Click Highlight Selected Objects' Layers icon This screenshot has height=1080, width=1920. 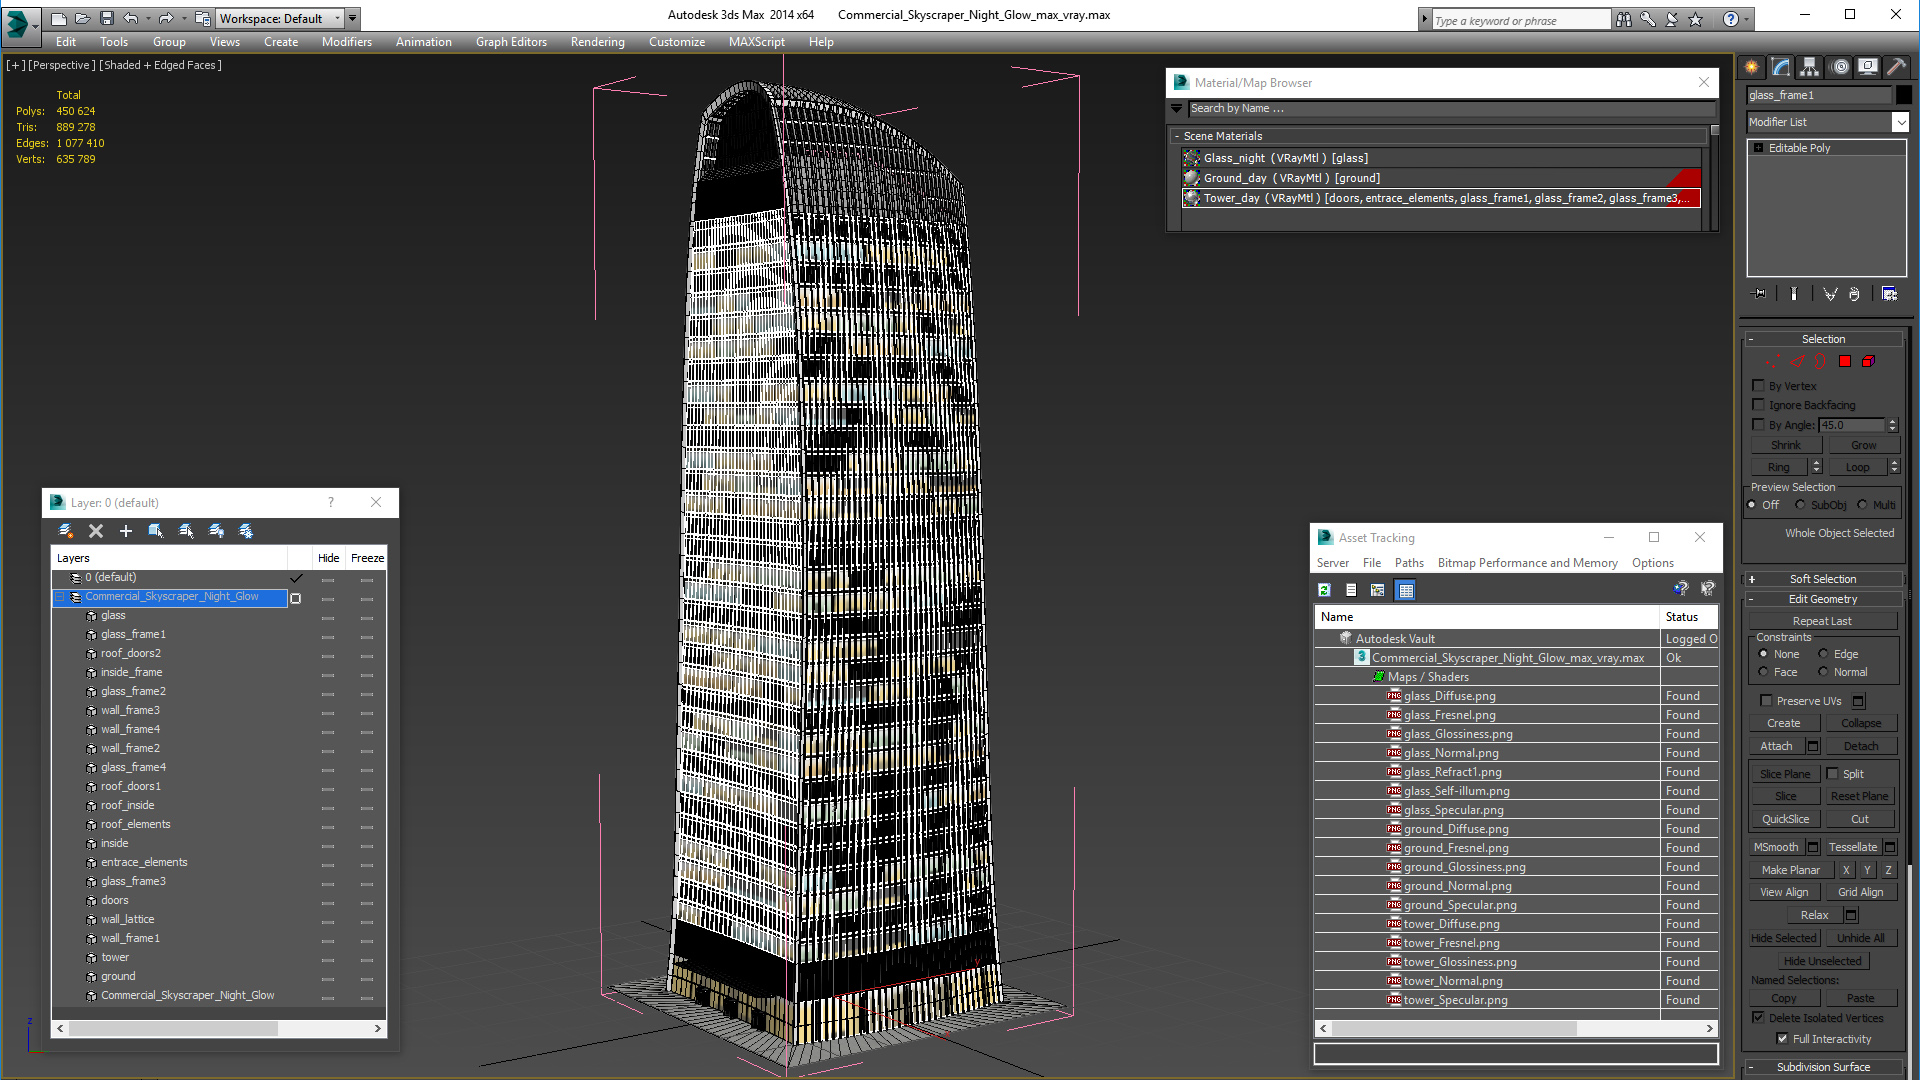point(186,531)
